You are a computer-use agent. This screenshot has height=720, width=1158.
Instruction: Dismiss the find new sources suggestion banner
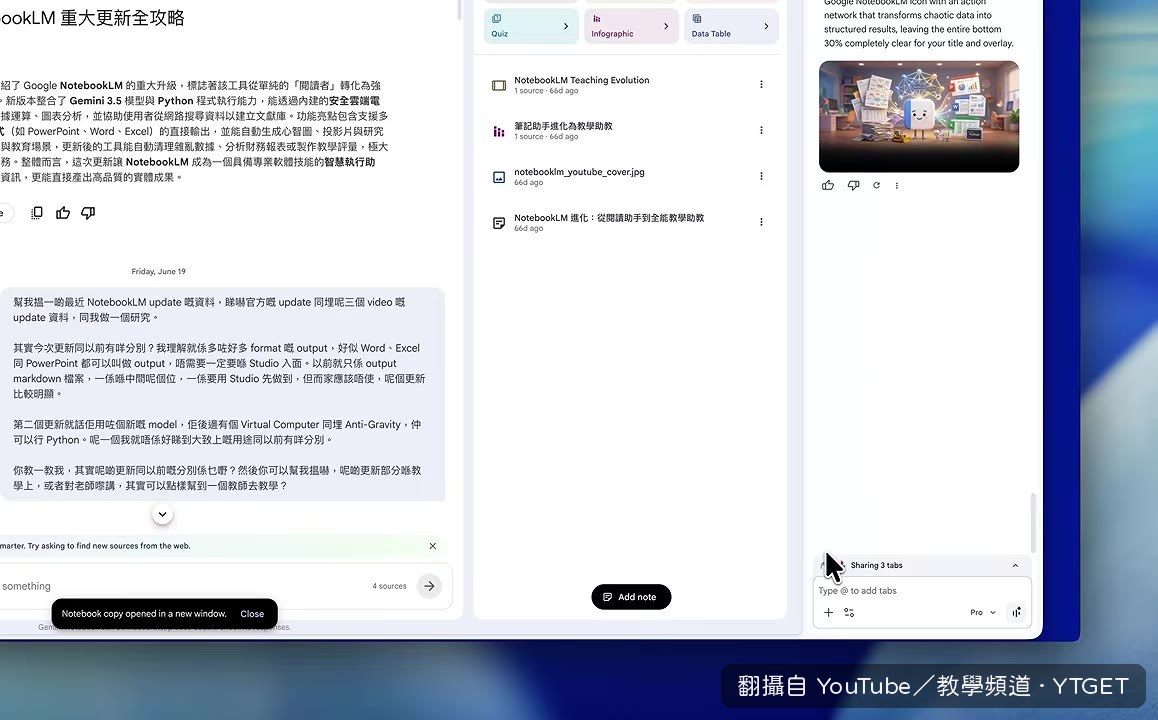[x=433, y=546]
